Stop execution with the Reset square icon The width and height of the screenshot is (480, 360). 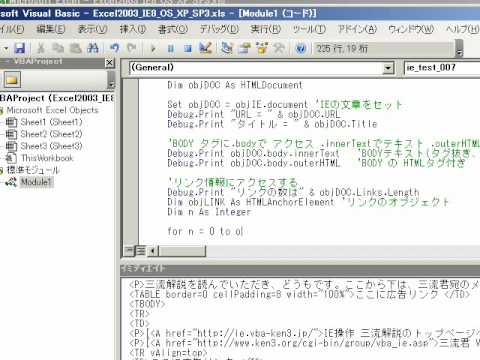pyautogui.click(x=188, y=49)
